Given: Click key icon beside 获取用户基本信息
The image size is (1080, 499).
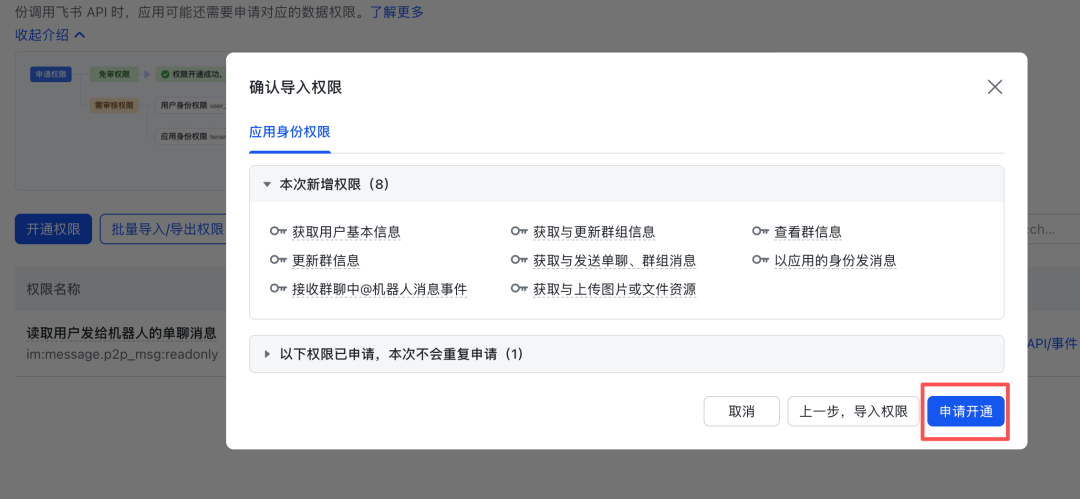Looking at the screenshot, I should coord(278,232).
